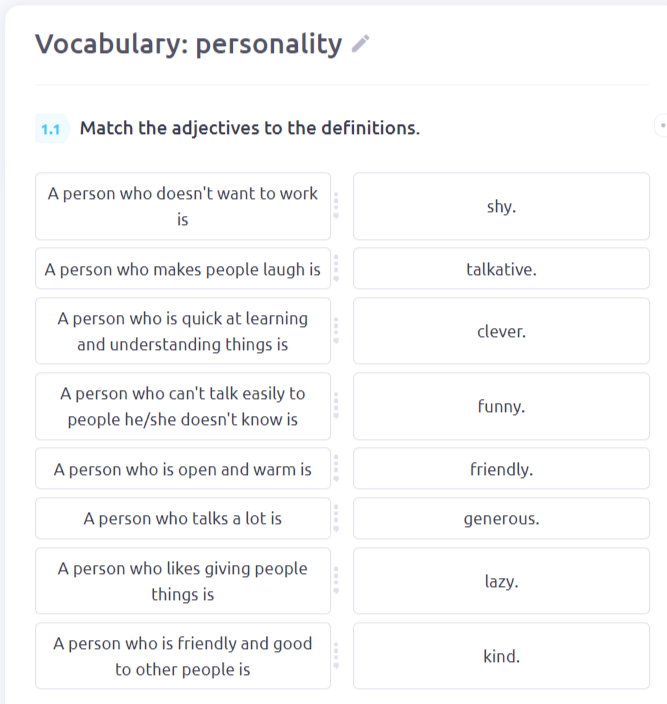Select the 'kind.' answer card
667x704 pixels.
[501, 656]
